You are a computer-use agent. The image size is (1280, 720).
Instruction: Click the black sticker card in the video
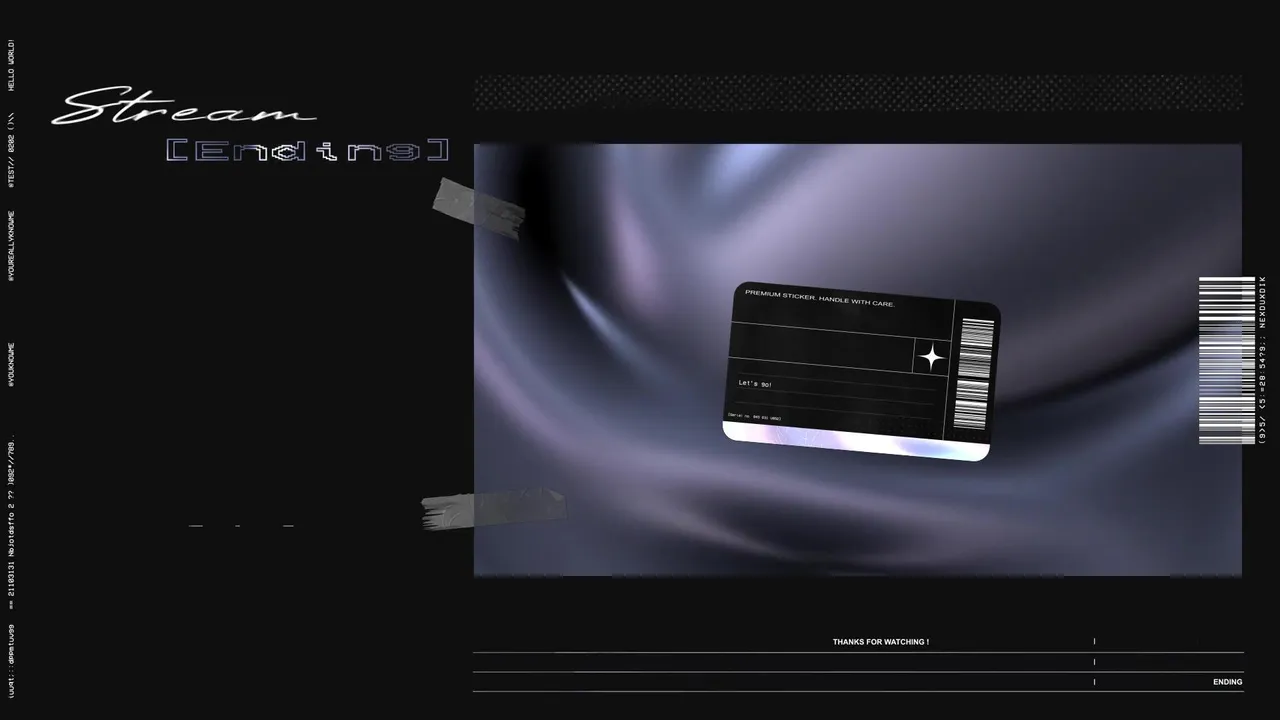[861, 371]
